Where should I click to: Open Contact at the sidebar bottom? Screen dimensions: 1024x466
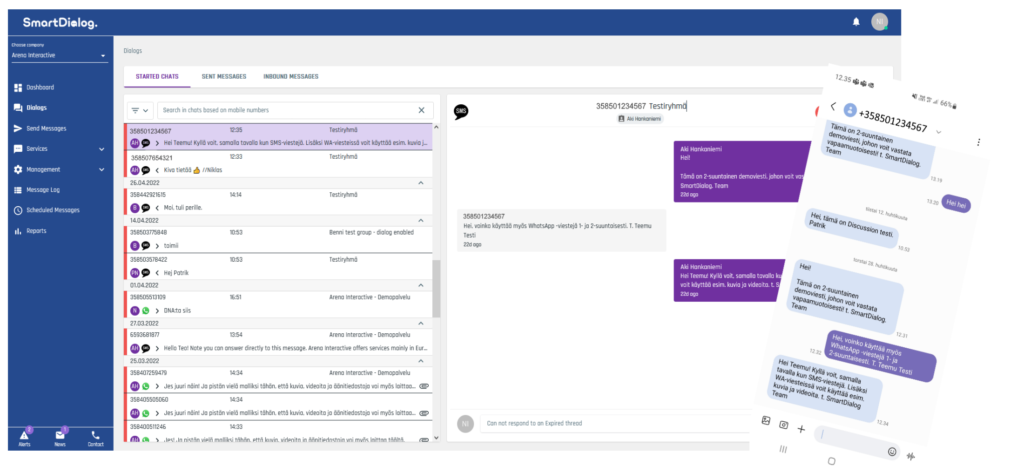tap(95, 438)
